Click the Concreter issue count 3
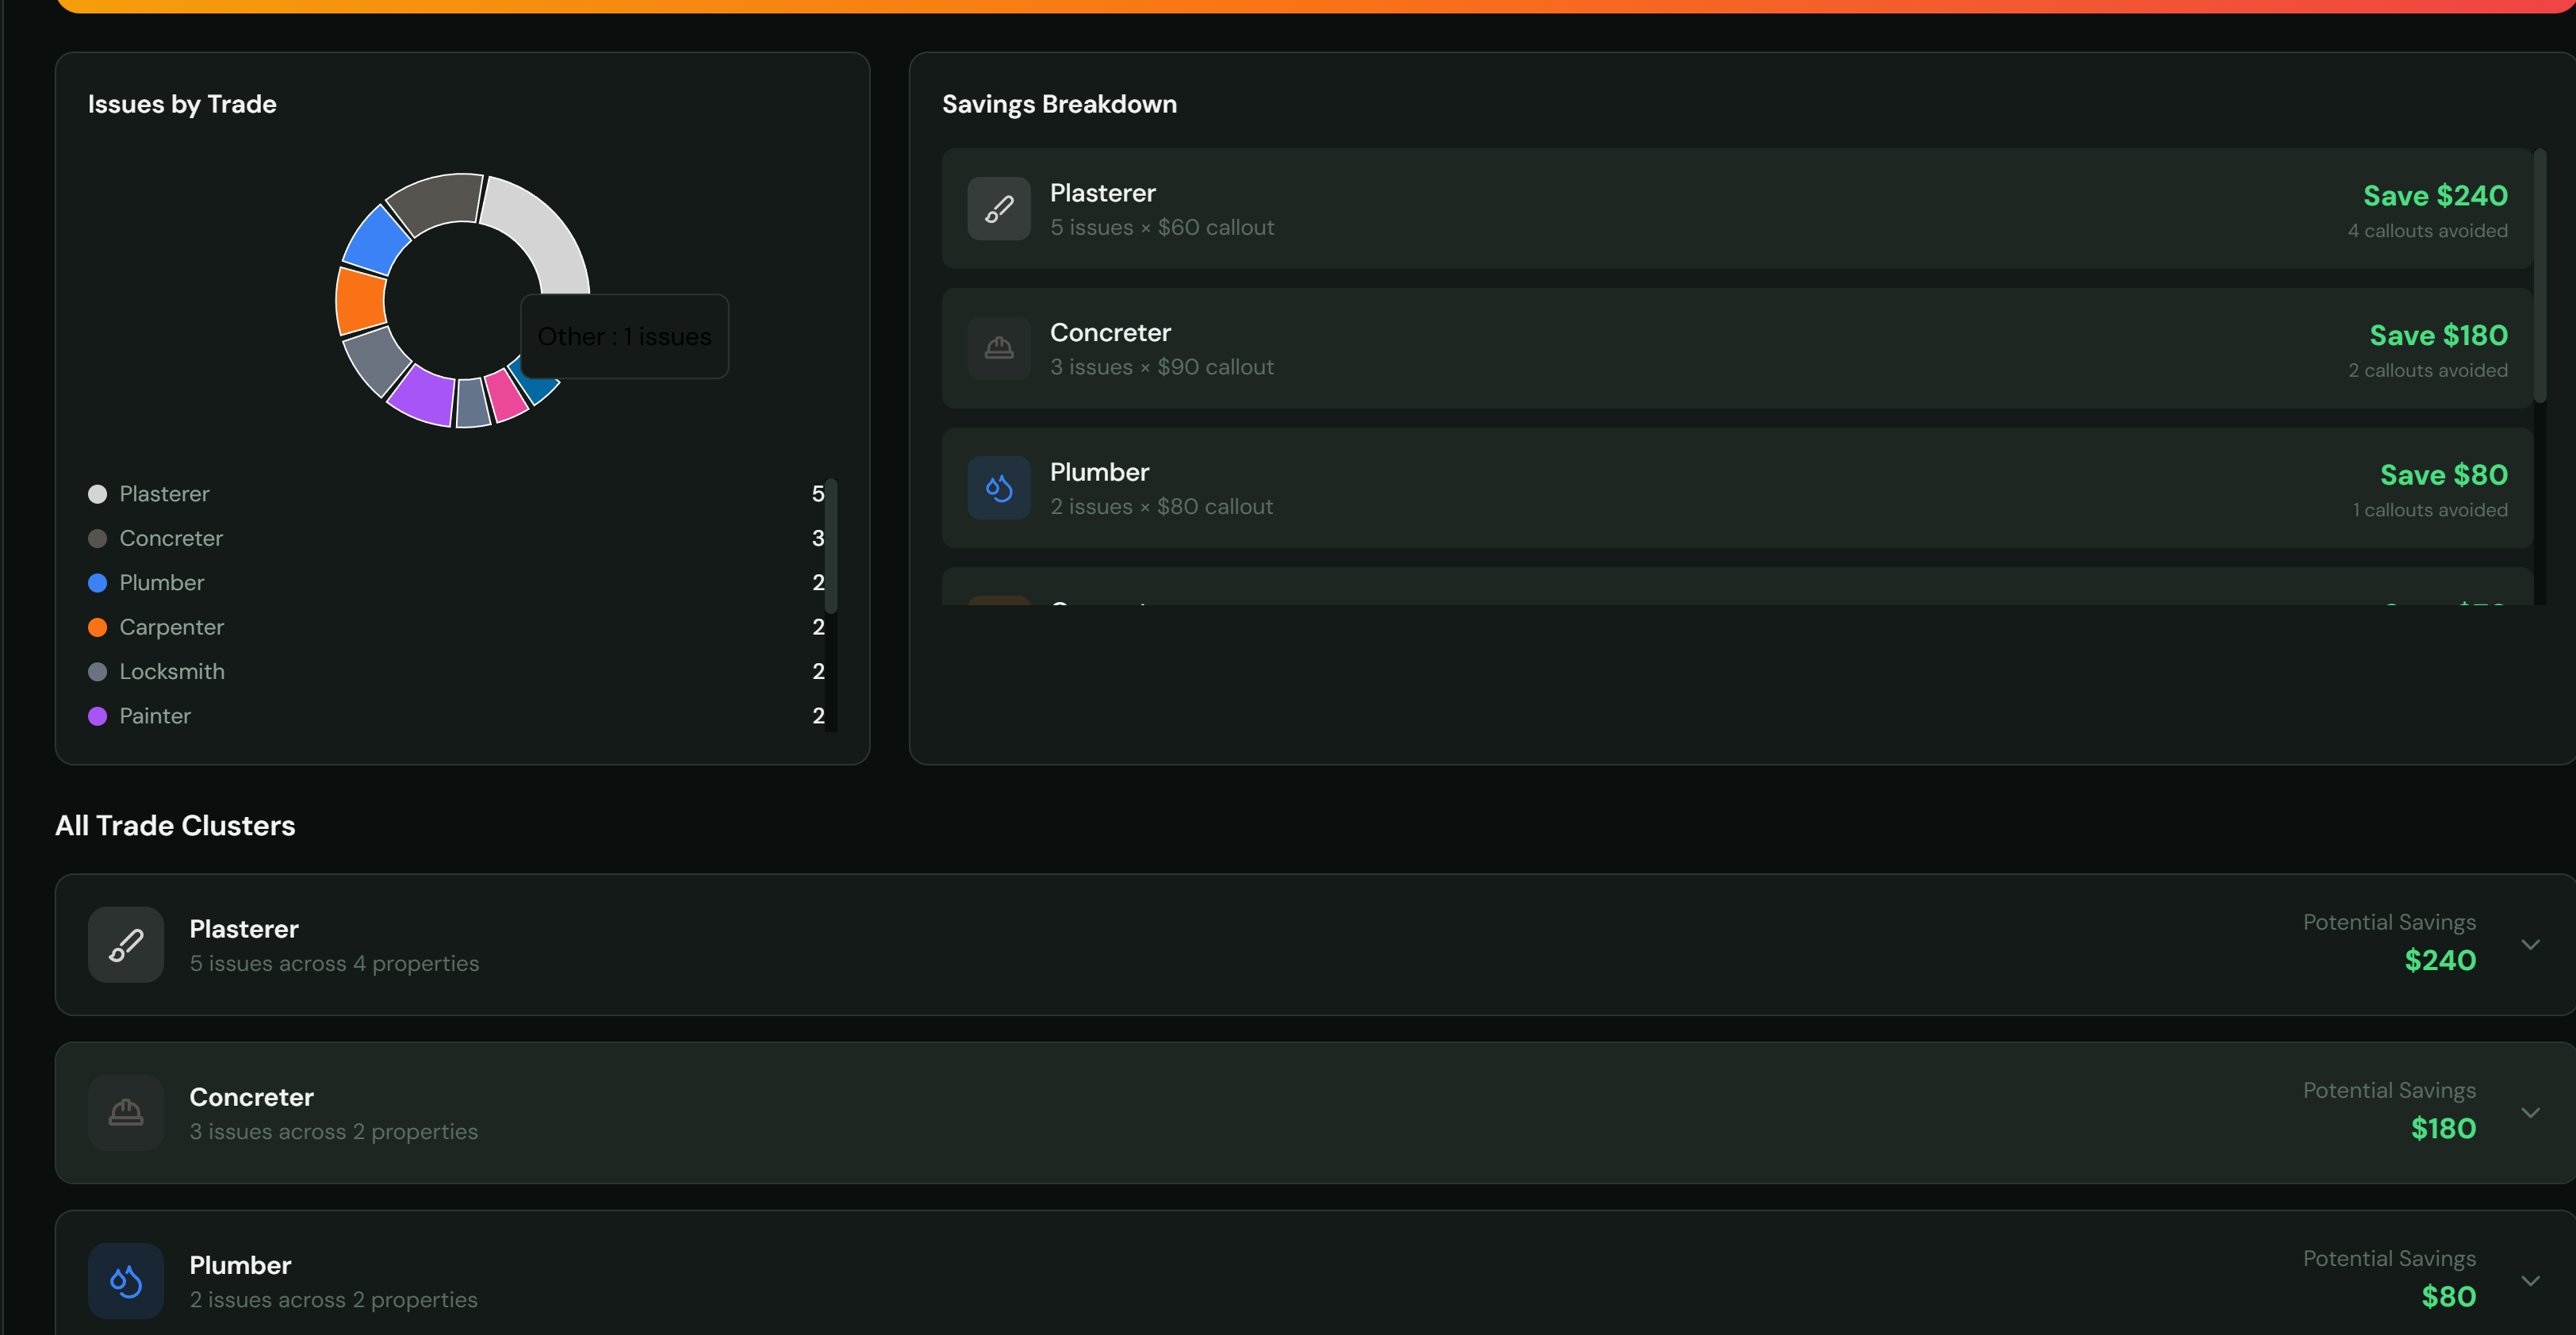The image size is (2576, 1335). click(818, 538)
